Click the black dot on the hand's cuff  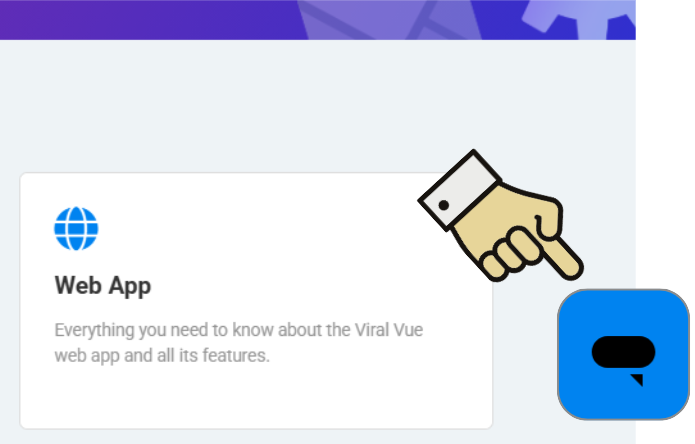tap(443, 205)
